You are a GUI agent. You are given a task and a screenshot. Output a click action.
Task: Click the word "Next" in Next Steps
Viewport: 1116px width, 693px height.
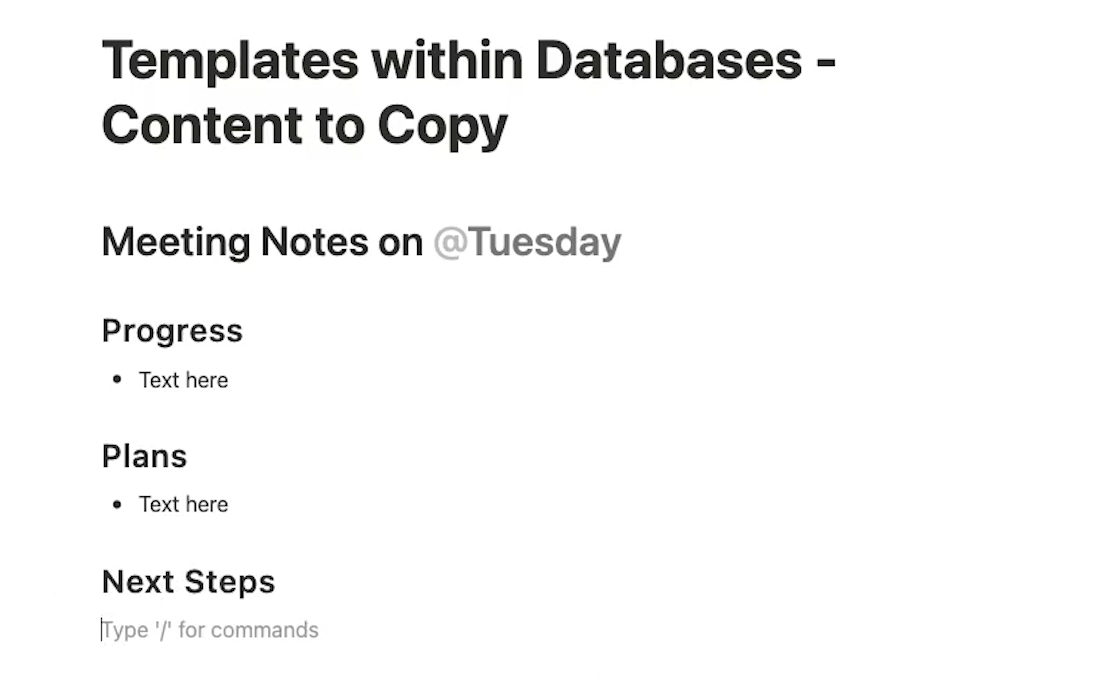tap(138, 582)
